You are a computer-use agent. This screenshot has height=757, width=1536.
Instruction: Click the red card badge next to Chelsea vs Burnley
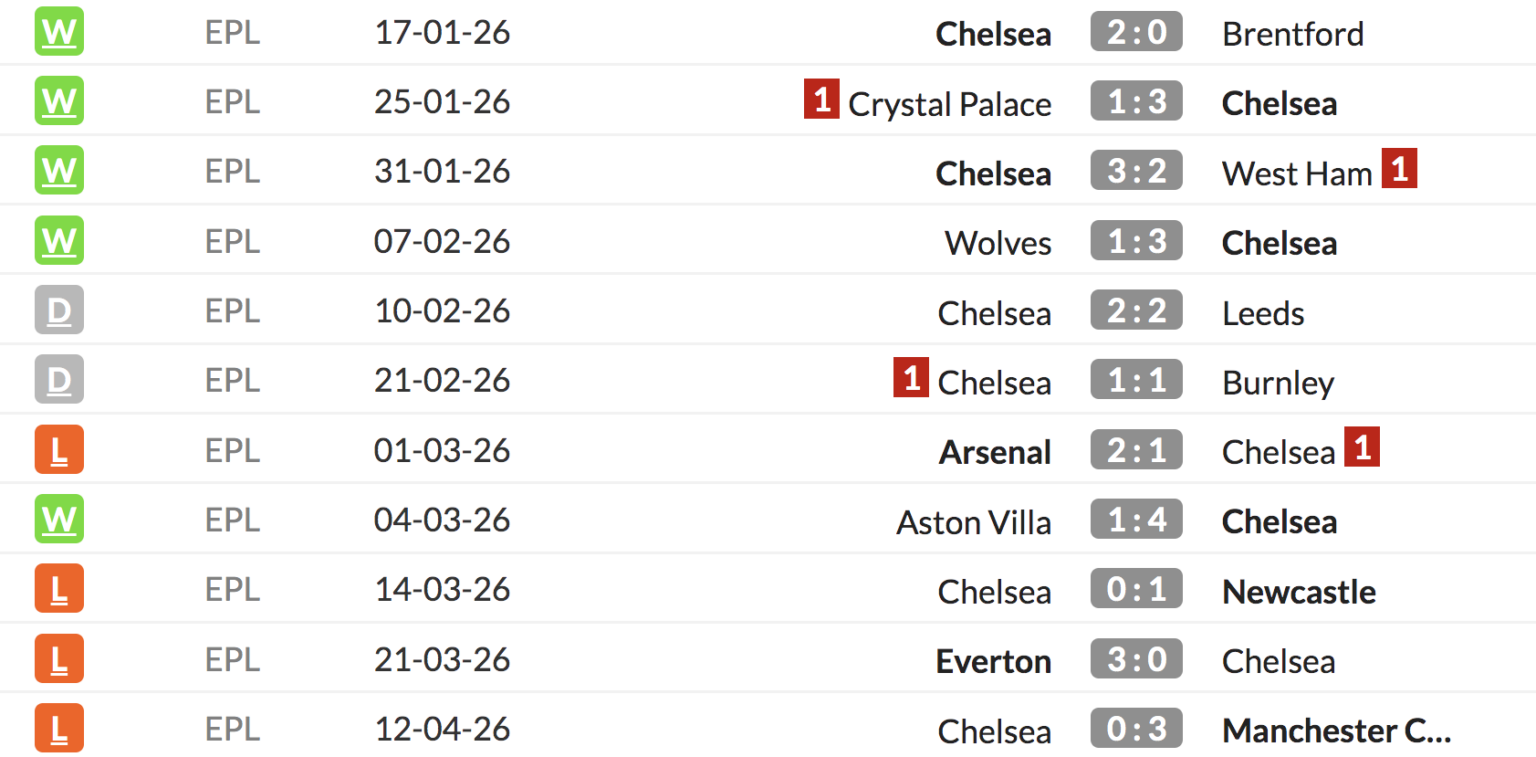pyautogui.click(x=911, y=378)
